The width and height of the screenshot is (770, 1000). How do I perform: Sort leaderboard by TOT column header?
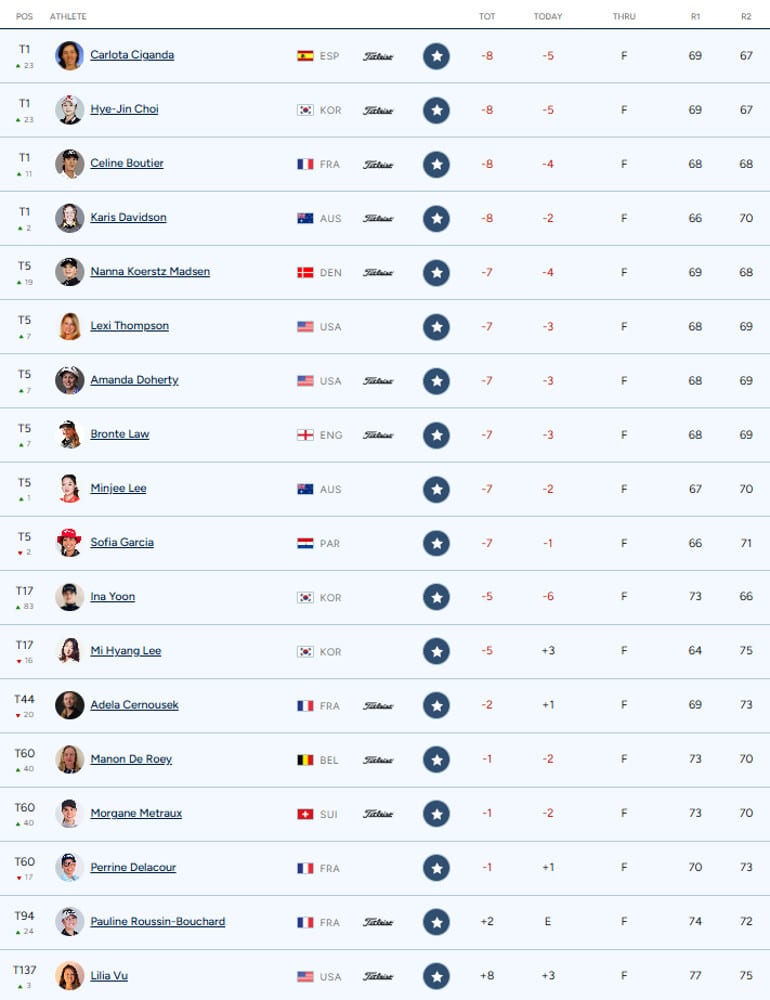pyautogui.click(x=487, y=17)
